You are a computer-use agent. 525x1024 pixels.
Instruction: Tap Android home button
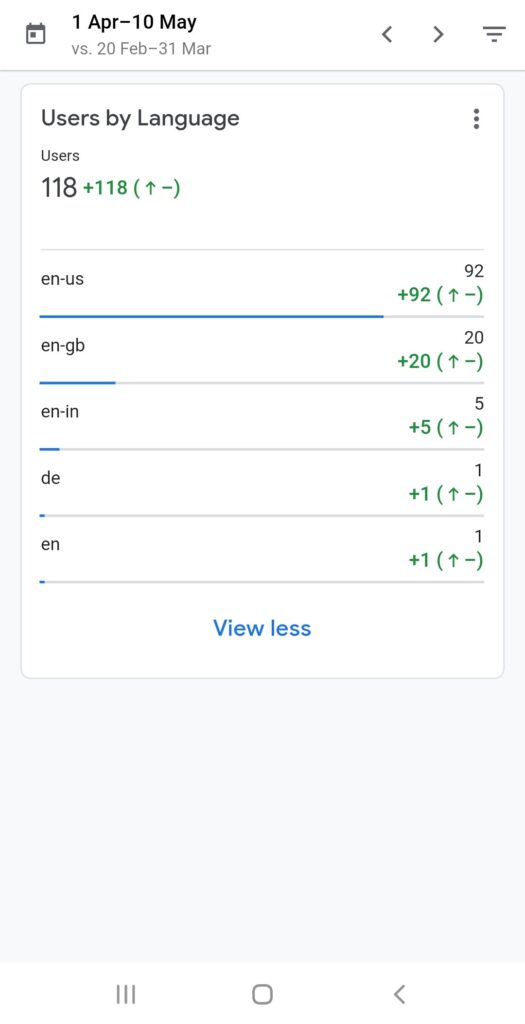262,994
